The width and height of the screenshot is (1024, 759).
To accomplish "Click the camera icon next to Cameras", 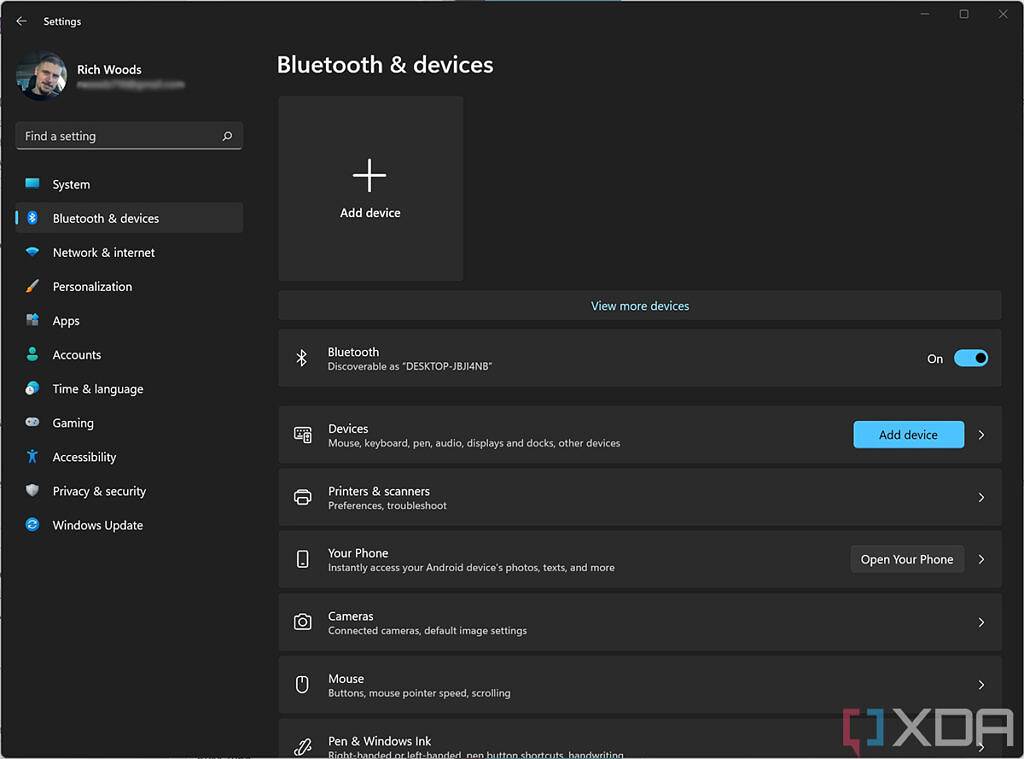I will pos(302,622).
